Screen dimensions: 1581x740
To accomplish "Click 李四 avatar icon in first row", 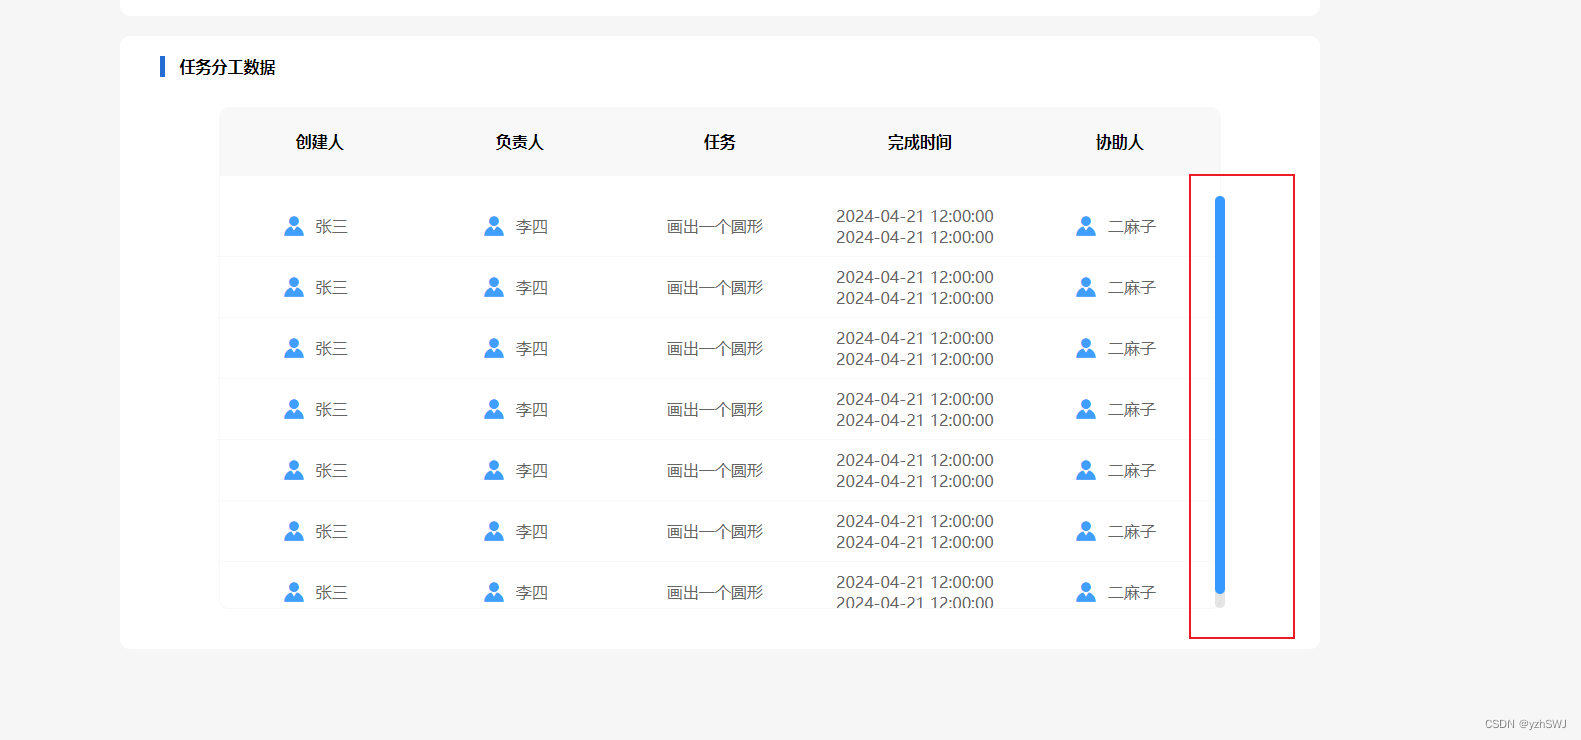I will 494,226.
